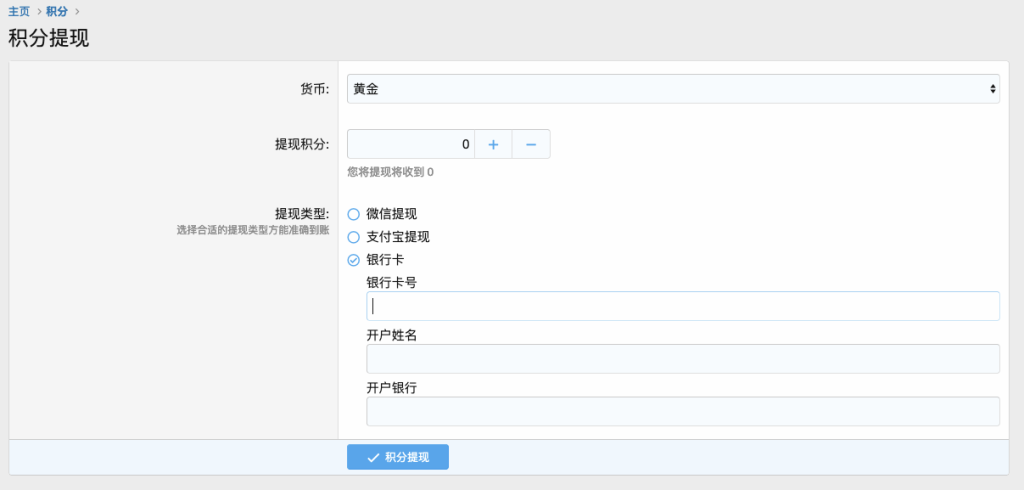Select the 银行卡 radio option
1024x490 pixels.
353,260
